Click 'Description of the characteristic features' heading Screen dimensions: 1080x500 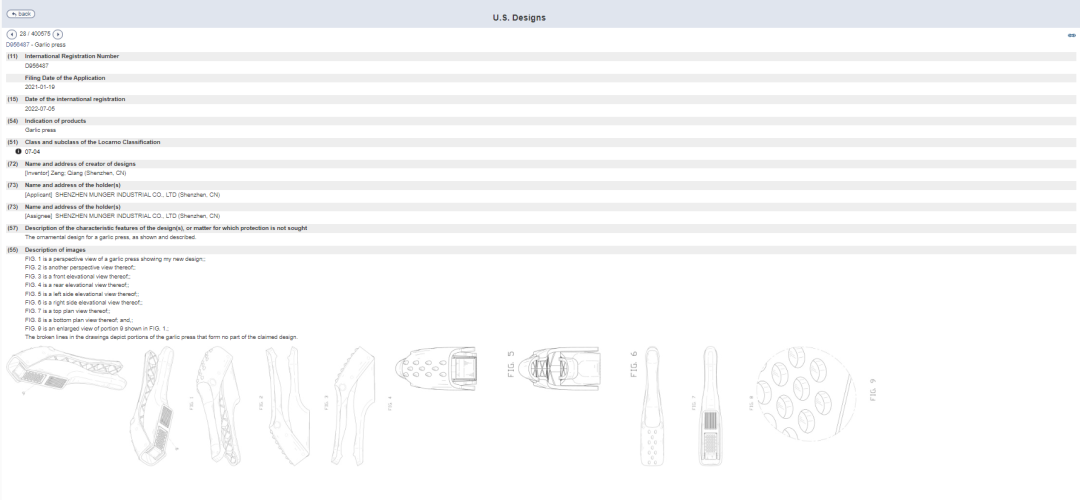[166, 228]
